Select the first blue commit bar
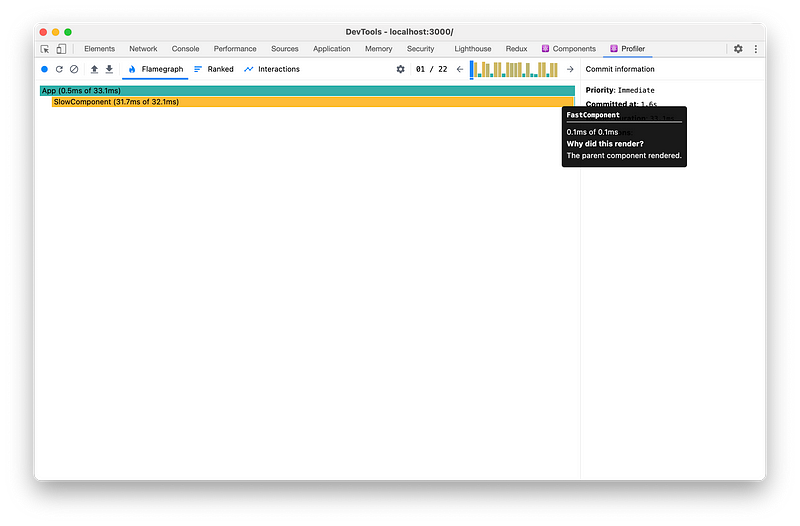Screen dimensions: 800x526 pos(472,69)
